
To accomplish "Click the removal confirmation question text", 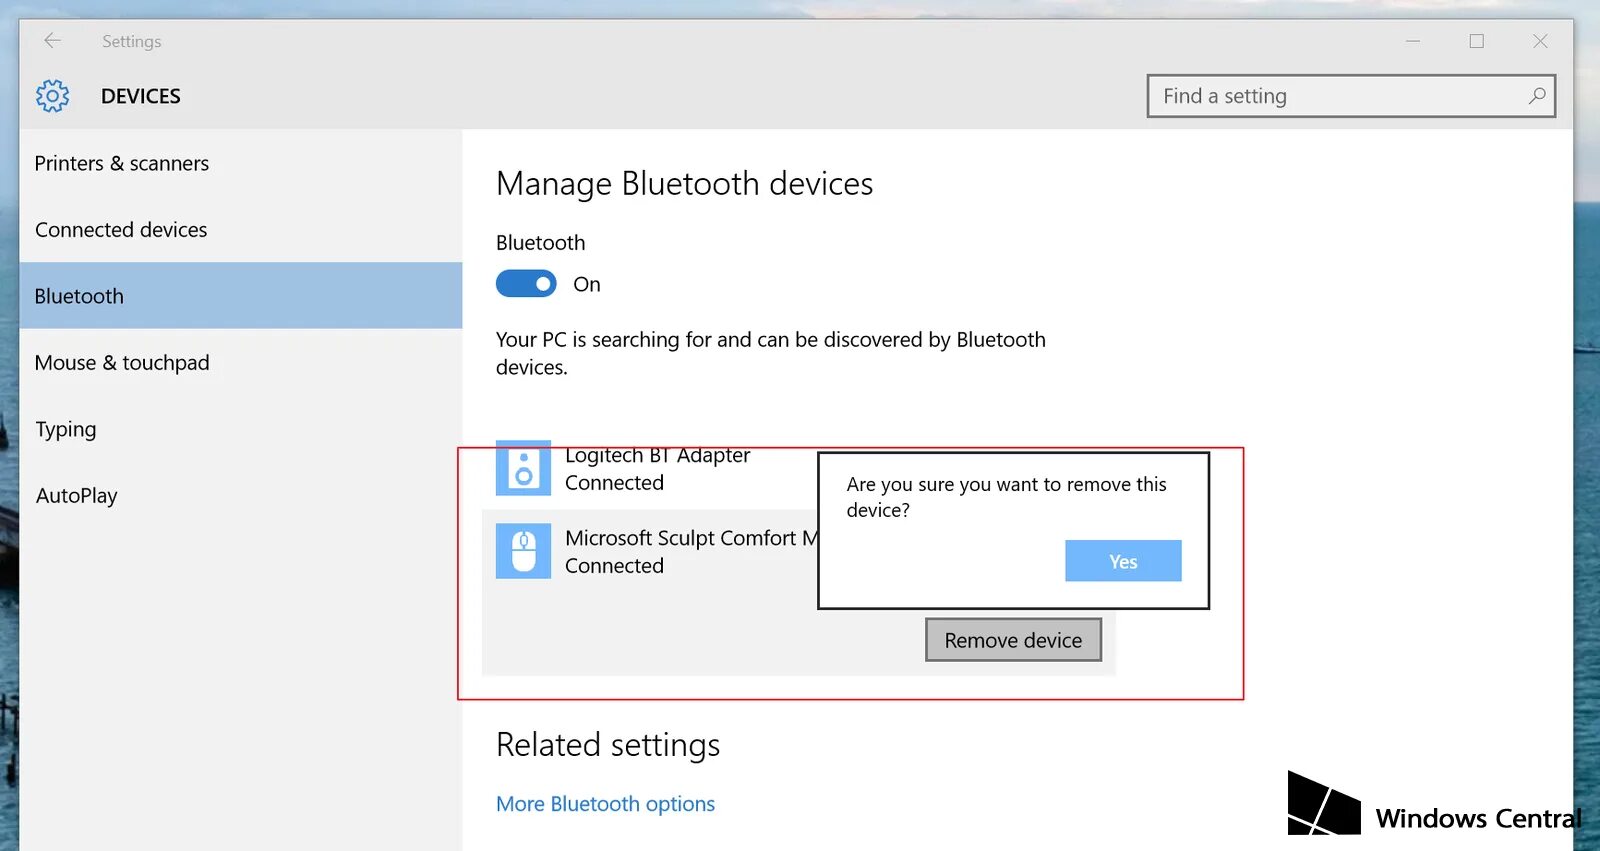I will click(x=1006, y=497).
